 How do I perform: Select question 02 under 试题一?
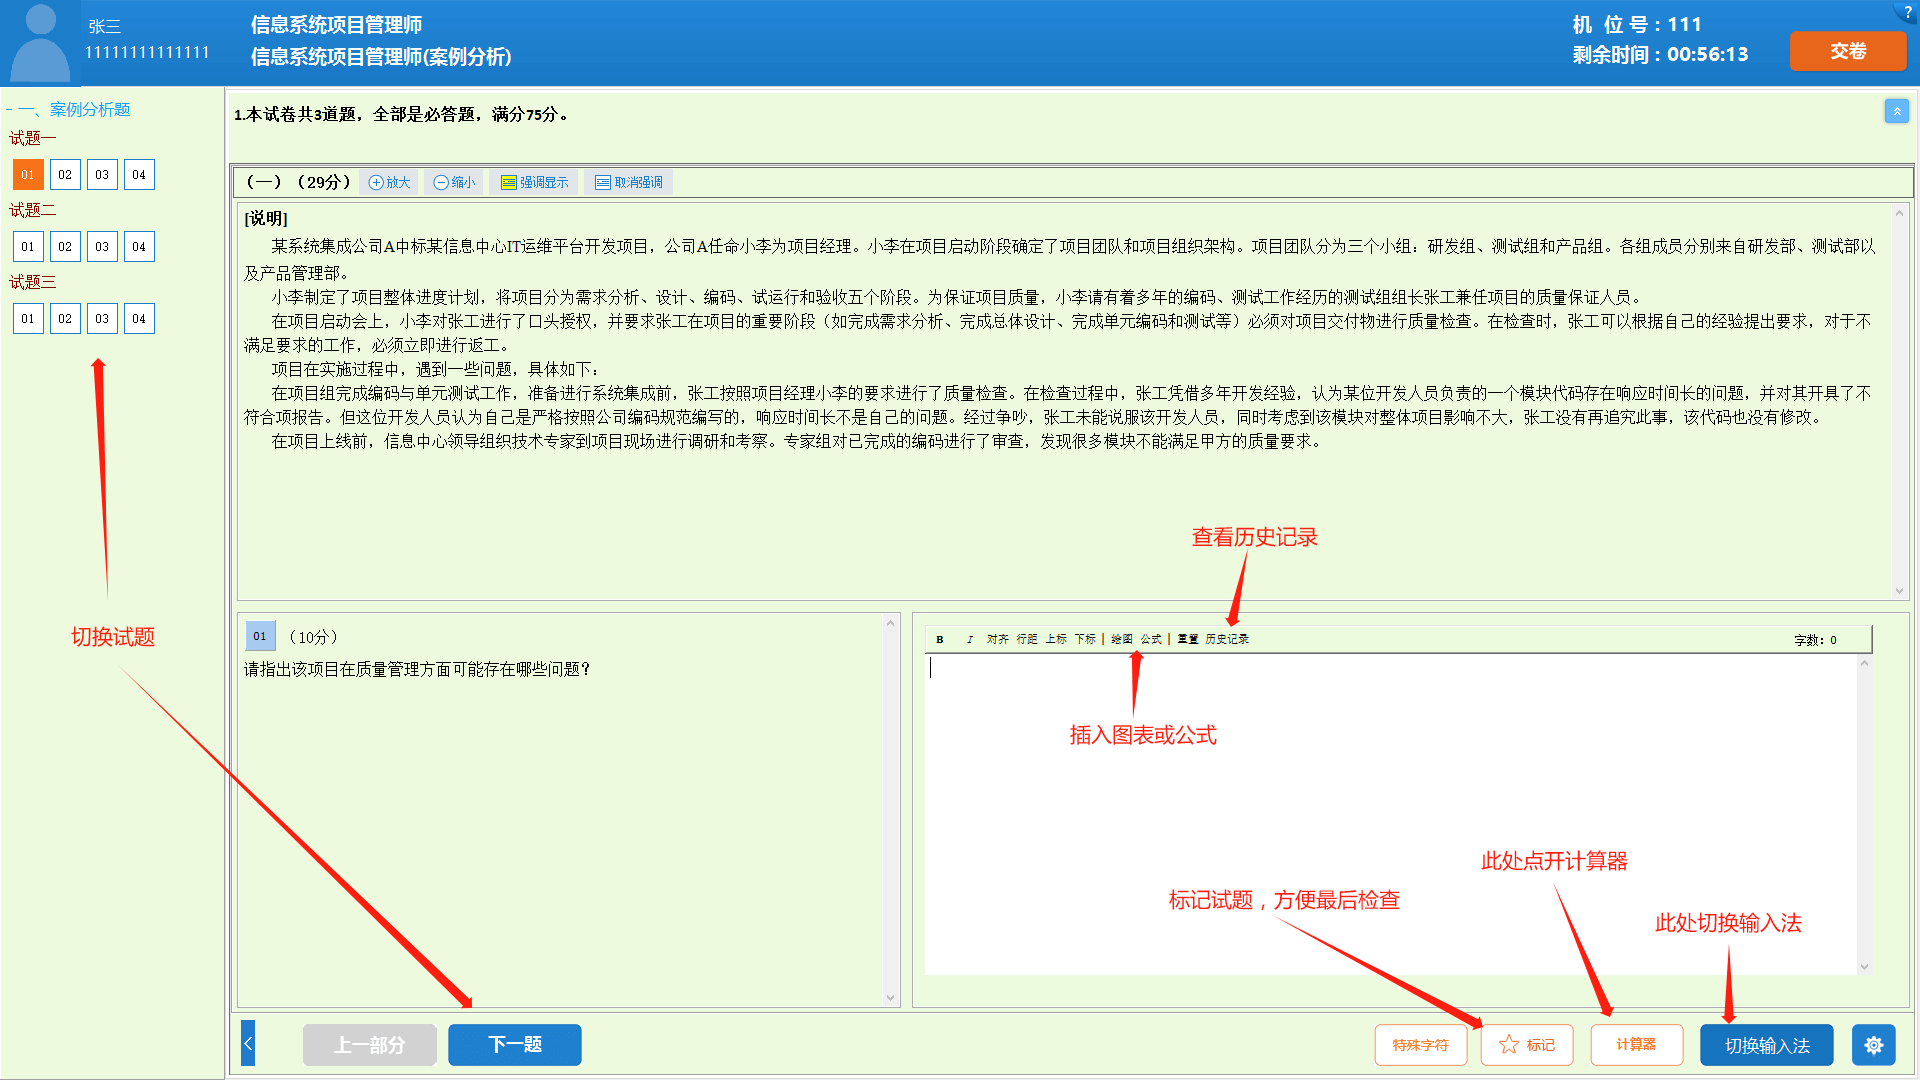[x=65, y=175]
